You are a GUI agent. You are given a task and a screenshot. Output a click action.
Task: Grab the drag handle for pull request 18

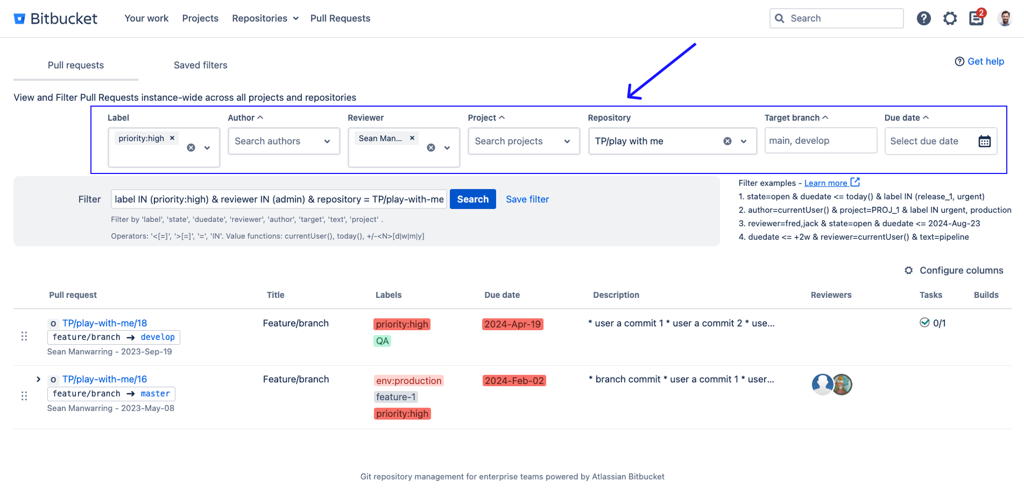point(24,337)
